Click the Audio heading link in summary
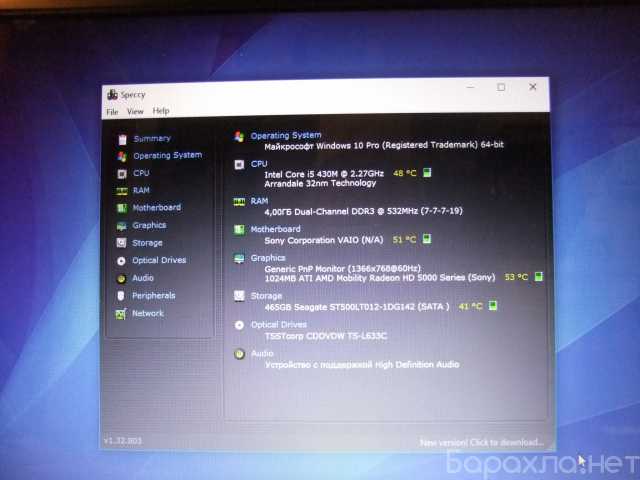The width and height of the screenshot is (640, 480). point(262,353)
